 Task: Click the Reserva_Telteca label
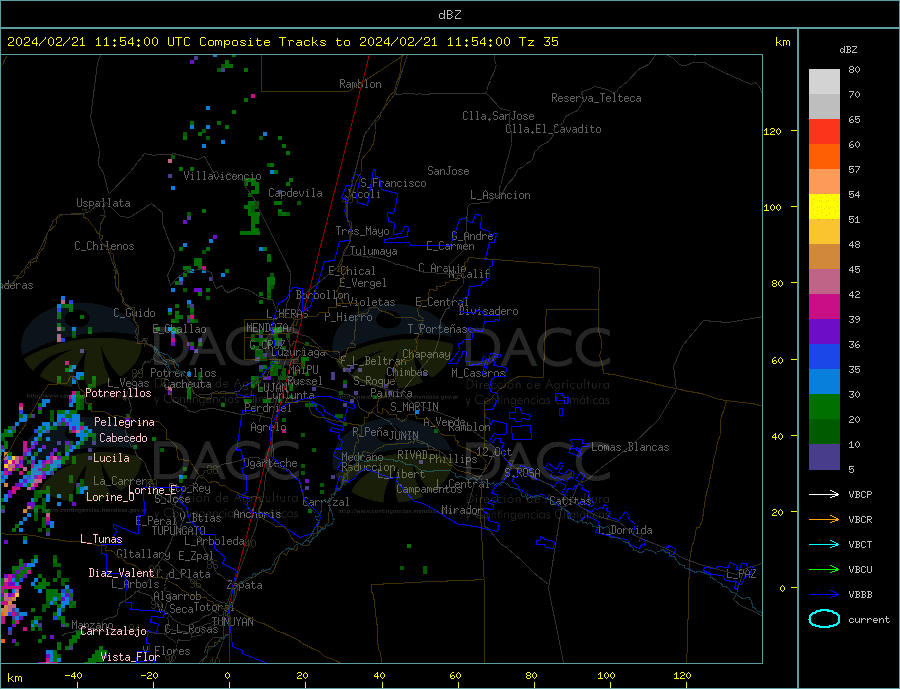point(596,98)
